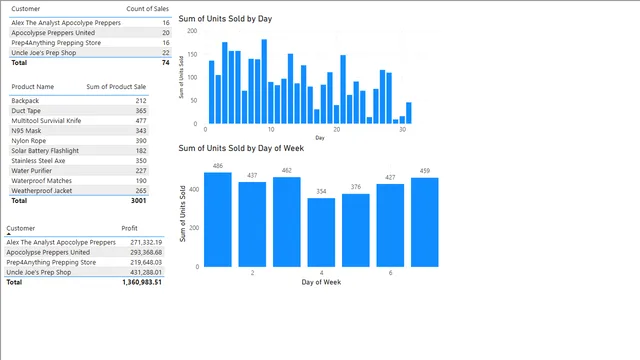Select the profit value 271,332.19

coord(146,242)
